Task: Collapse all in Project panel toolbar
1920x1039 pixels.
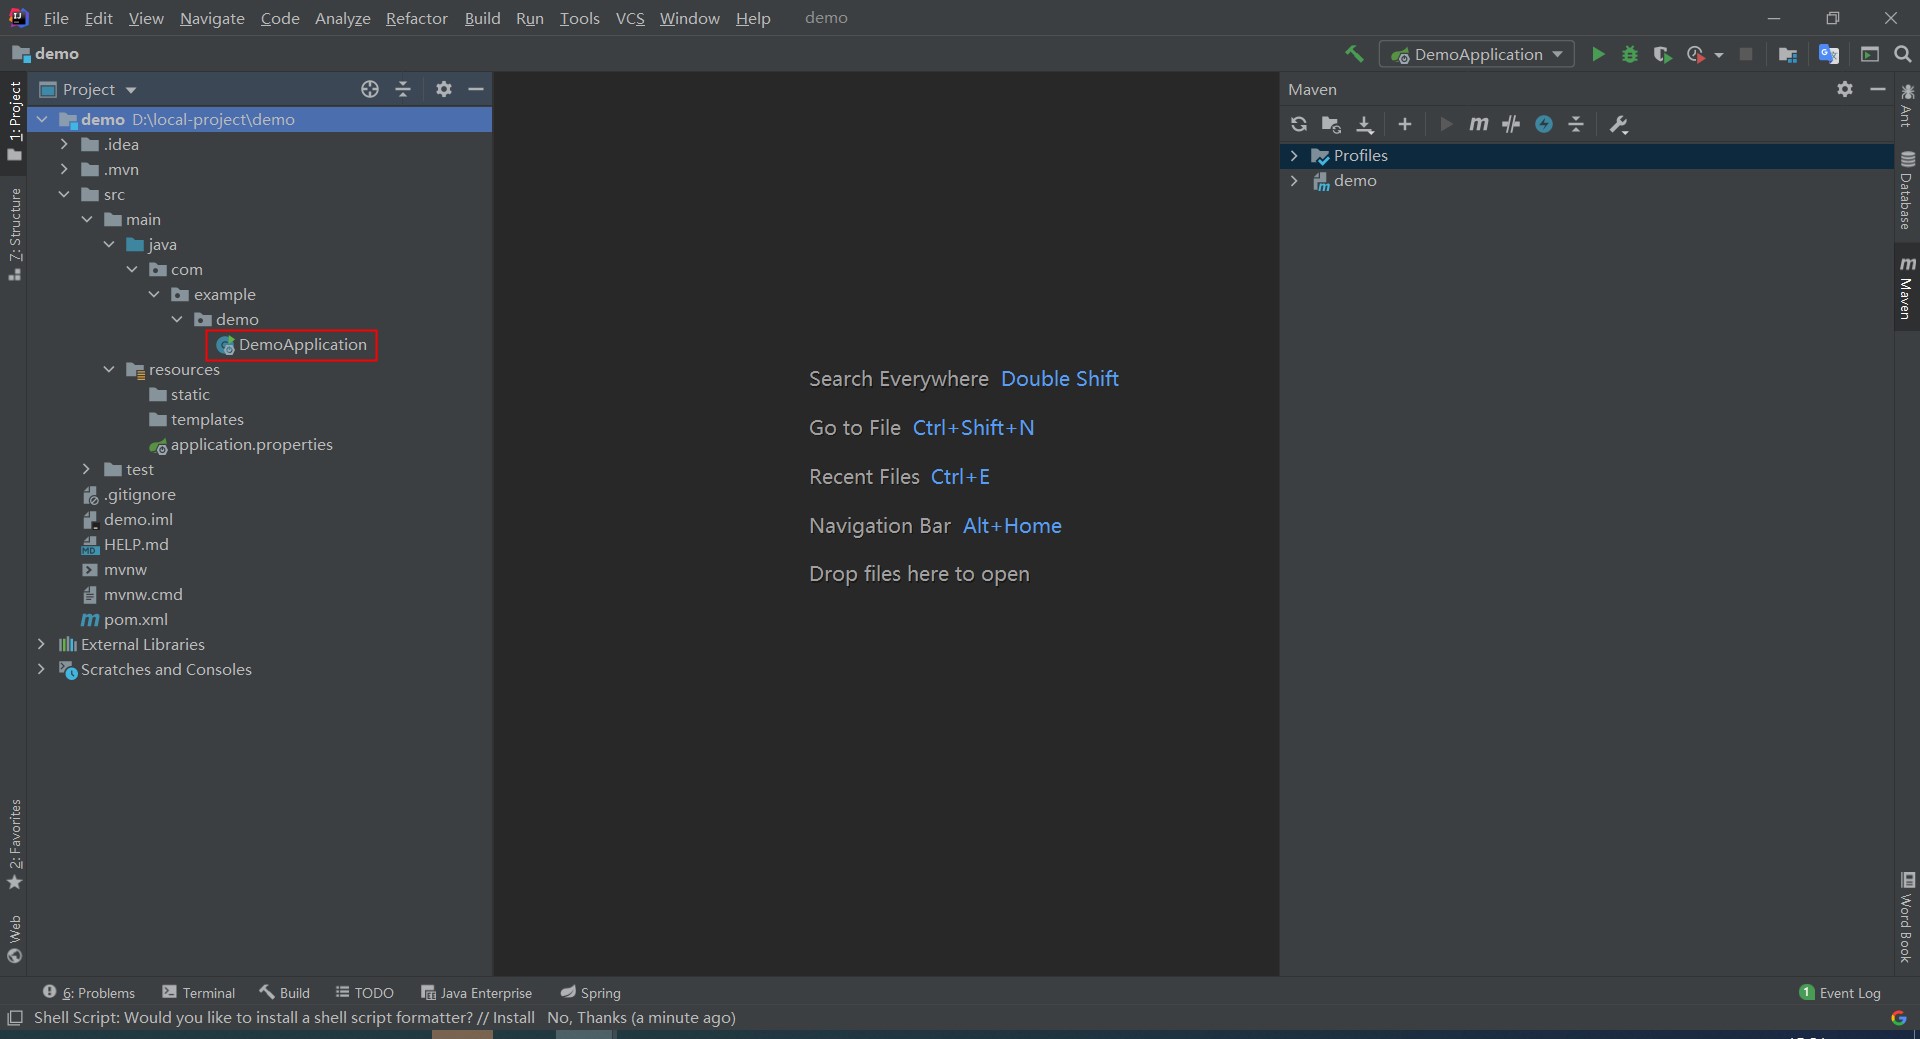Action: 403,89
